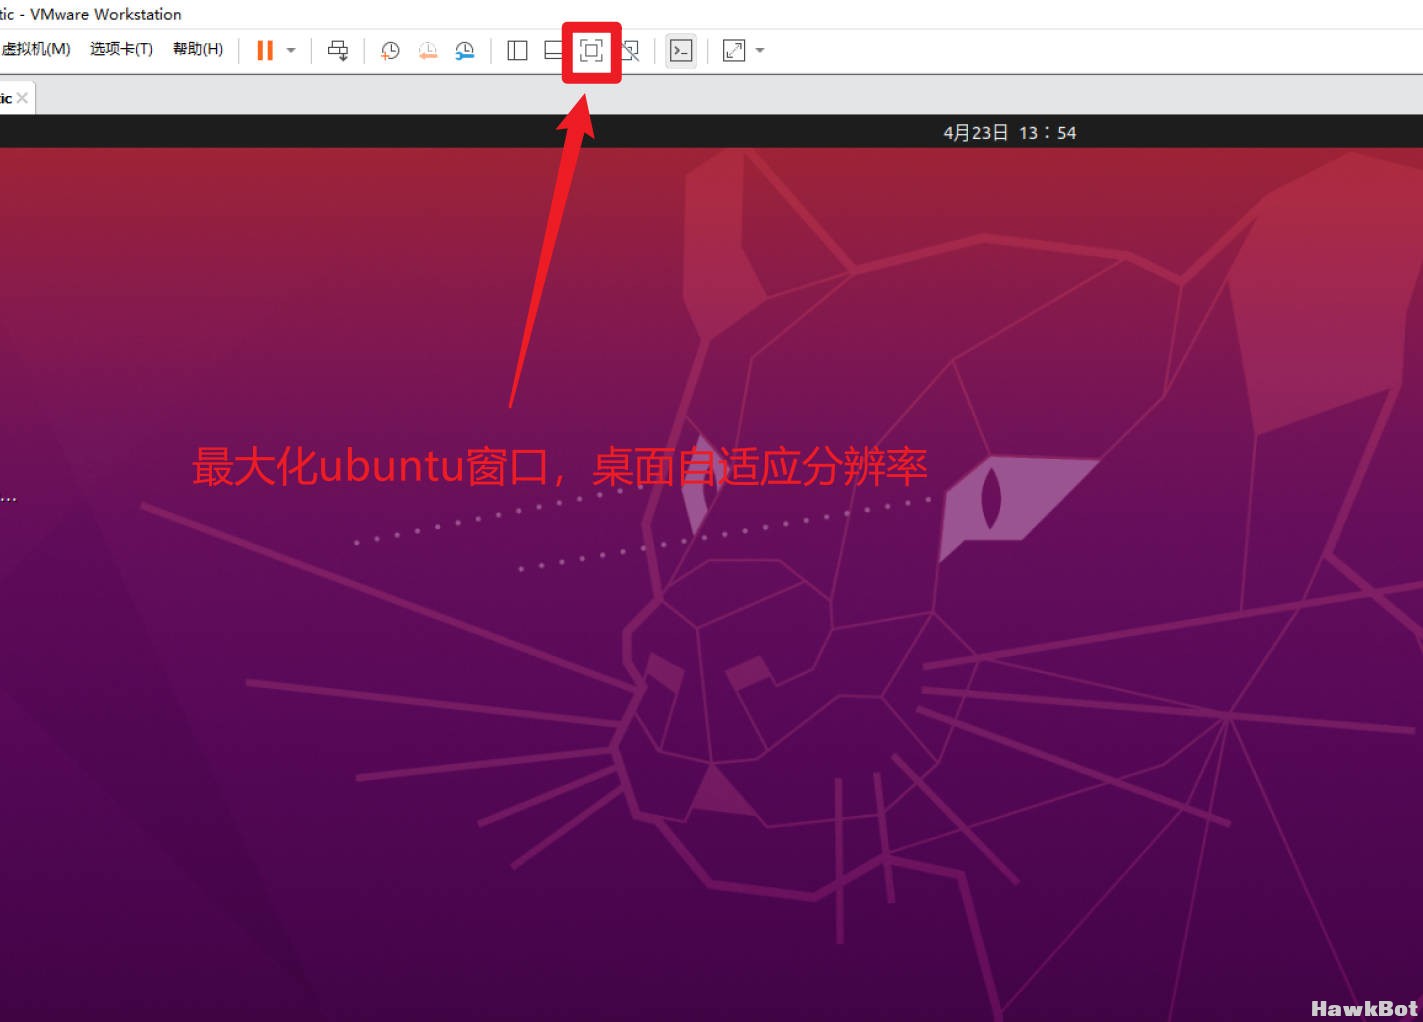Screen dimensions: 1423x1022
Task: Open the Ubuntu clock showing 4月23日 13:54
Action: click(1009, 132)
